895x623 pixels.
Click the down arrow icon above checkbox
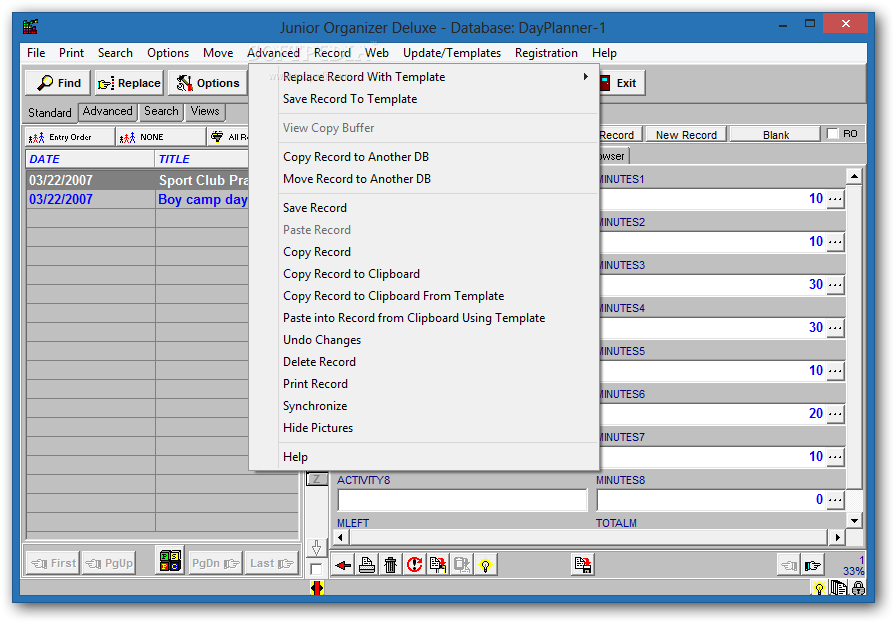click(316, 548)
